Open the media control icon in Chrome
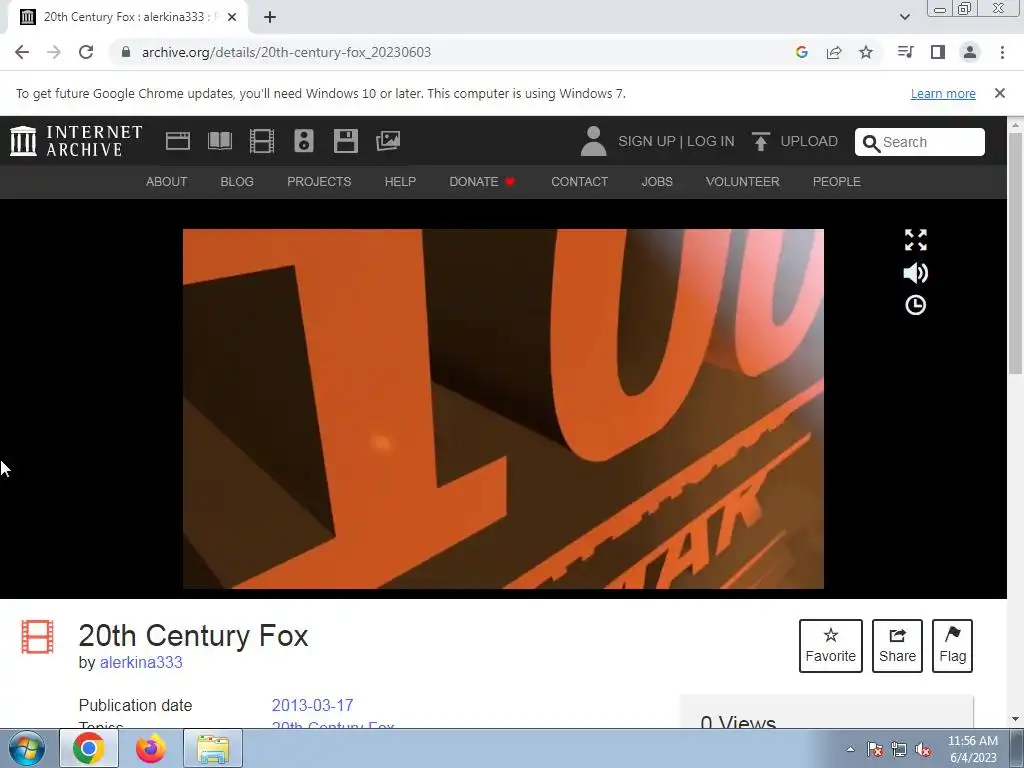1024x768 pixels. [x=905, y=52]
